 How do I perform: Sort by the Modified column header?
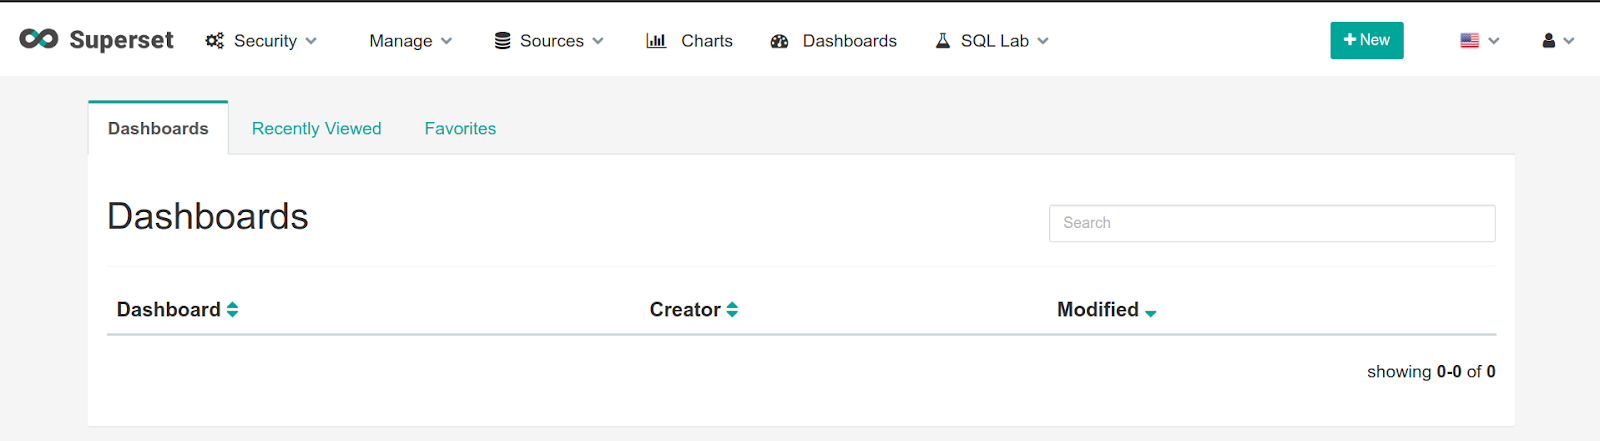pos(1098,310)
